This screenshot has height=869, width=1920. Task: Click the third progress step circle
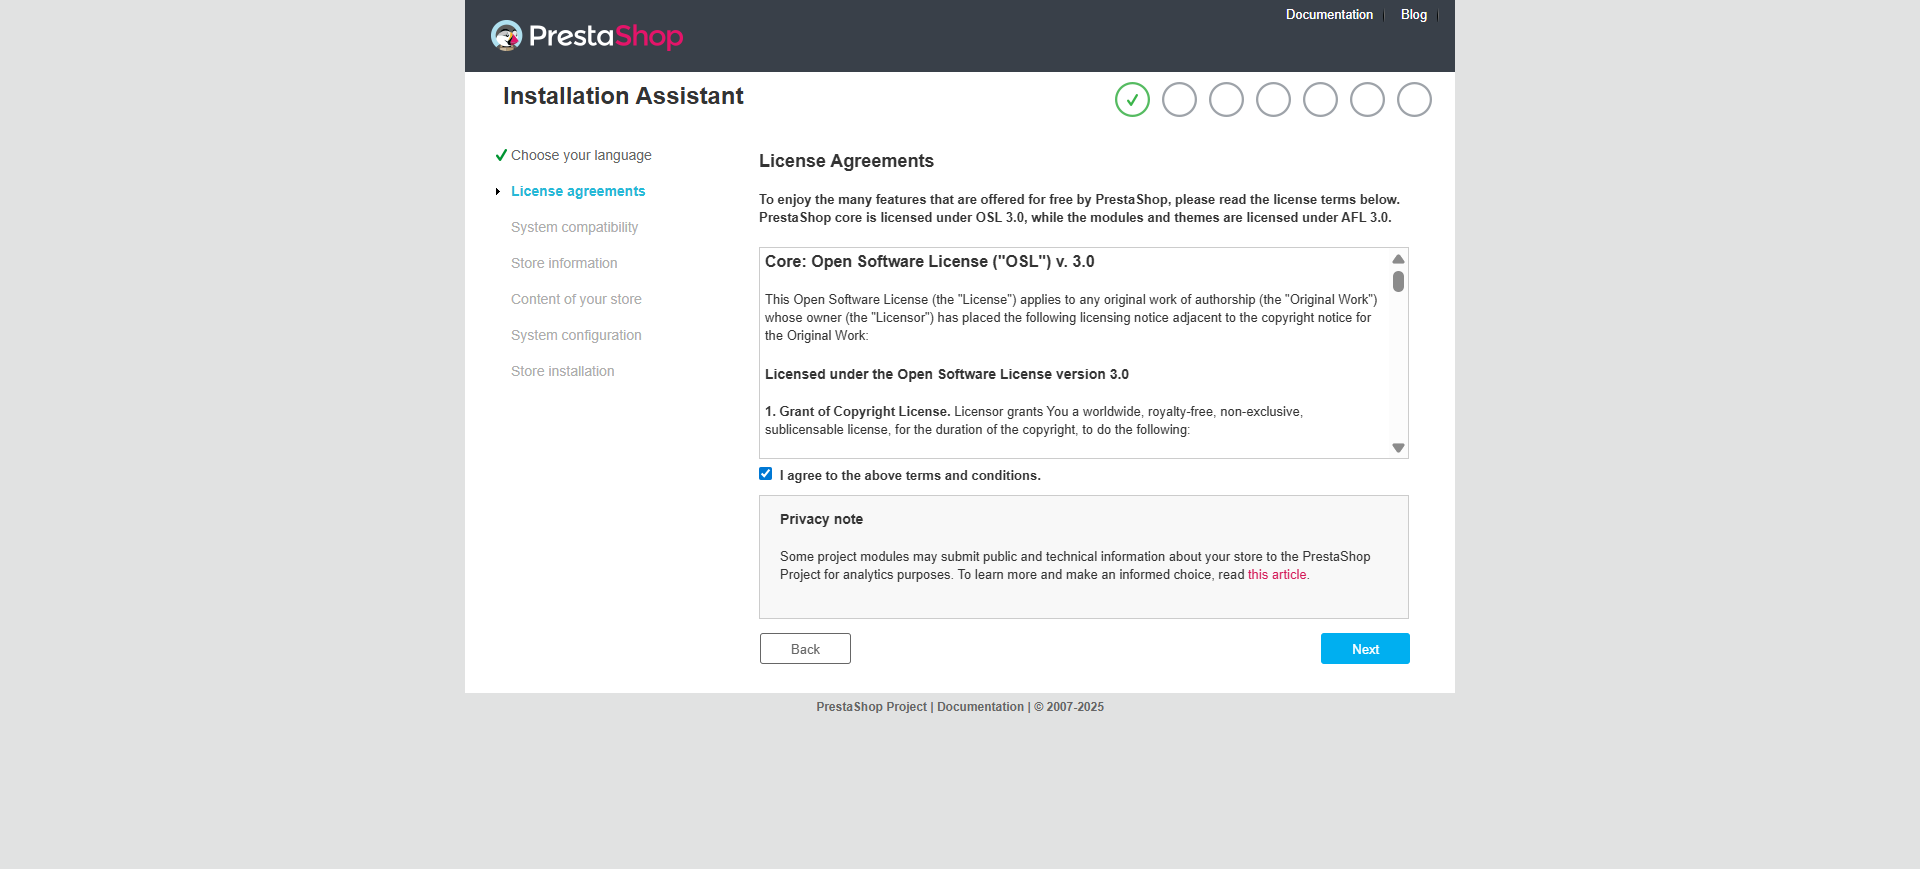1226,100
